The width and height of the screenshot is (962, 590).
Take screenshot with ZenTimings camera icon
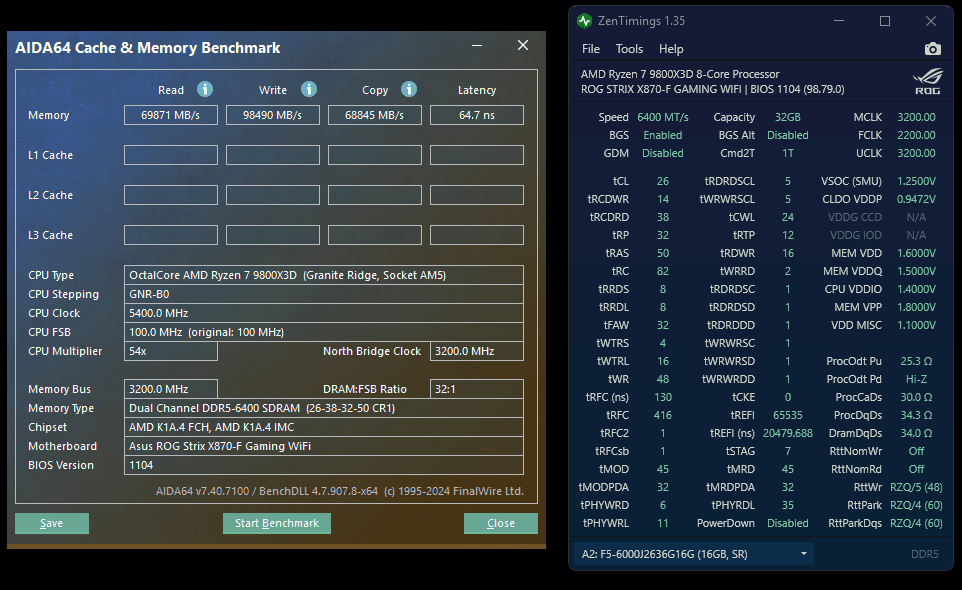[x=933, y=48]
